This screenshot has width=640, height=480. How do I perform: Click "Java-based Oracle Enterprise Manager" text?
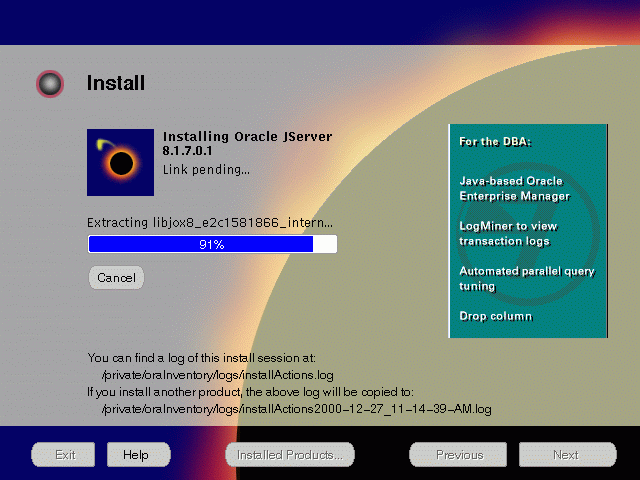514,189
